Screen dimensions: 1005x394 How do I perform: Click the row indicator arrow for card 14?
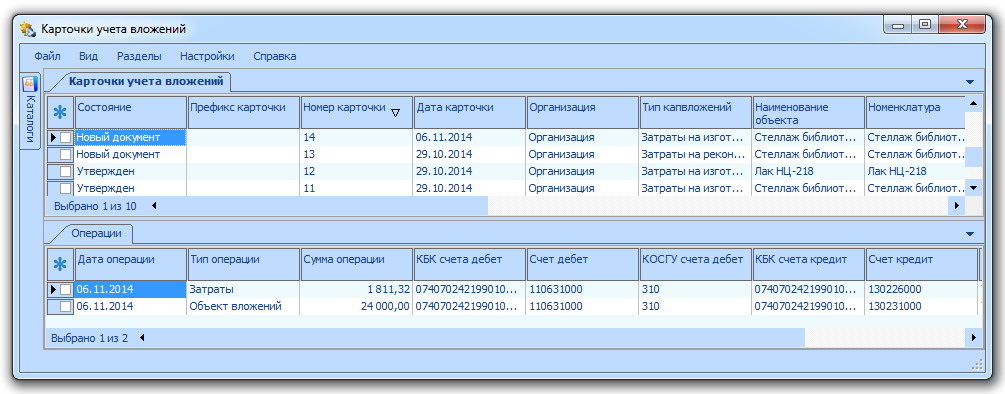(54, 137)
